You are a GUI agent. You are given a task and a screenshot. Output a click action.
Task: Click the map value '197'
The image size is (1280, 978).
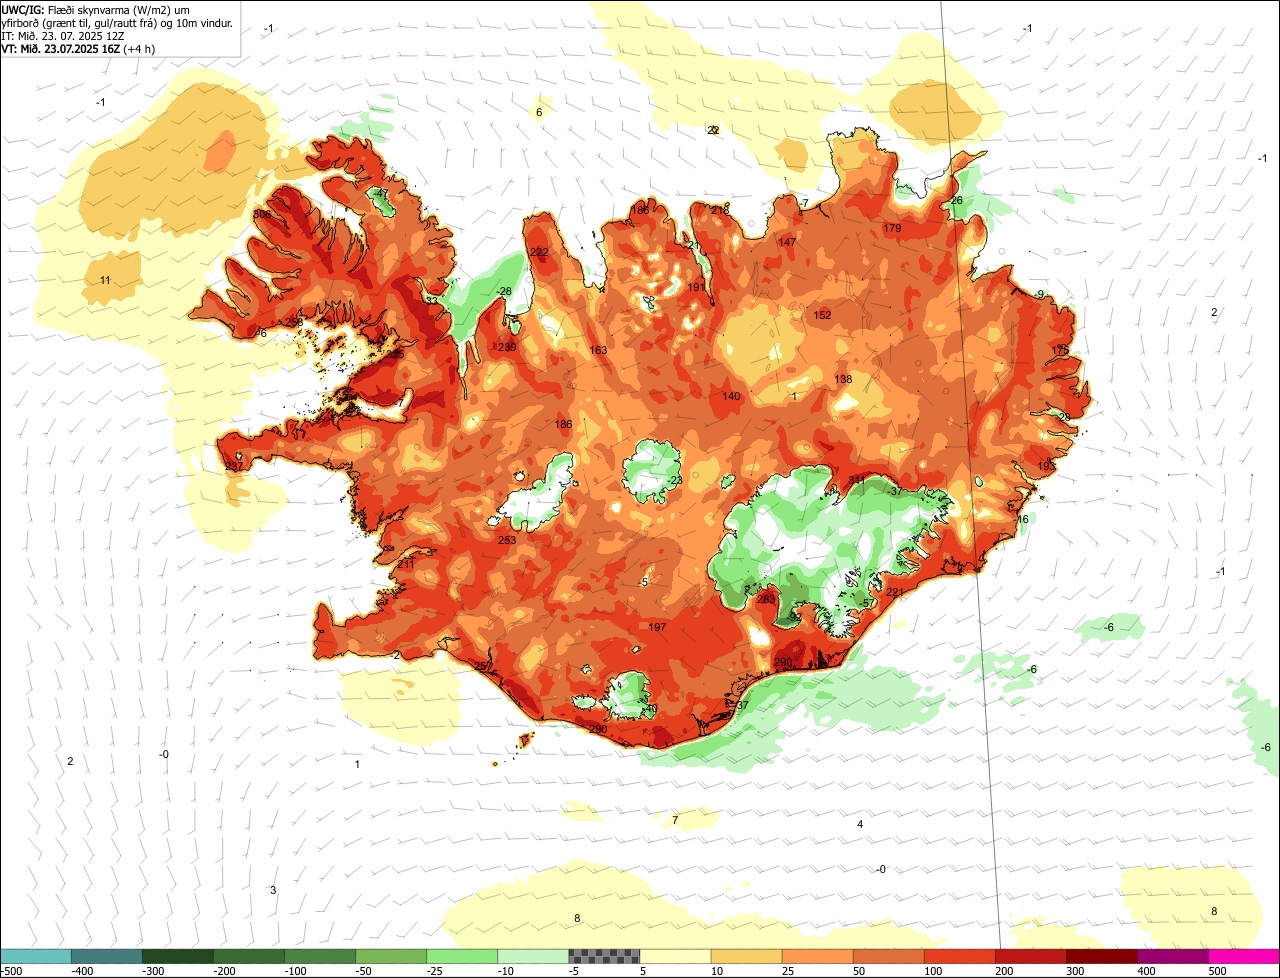pyautogui.click(x=657, y=627)
